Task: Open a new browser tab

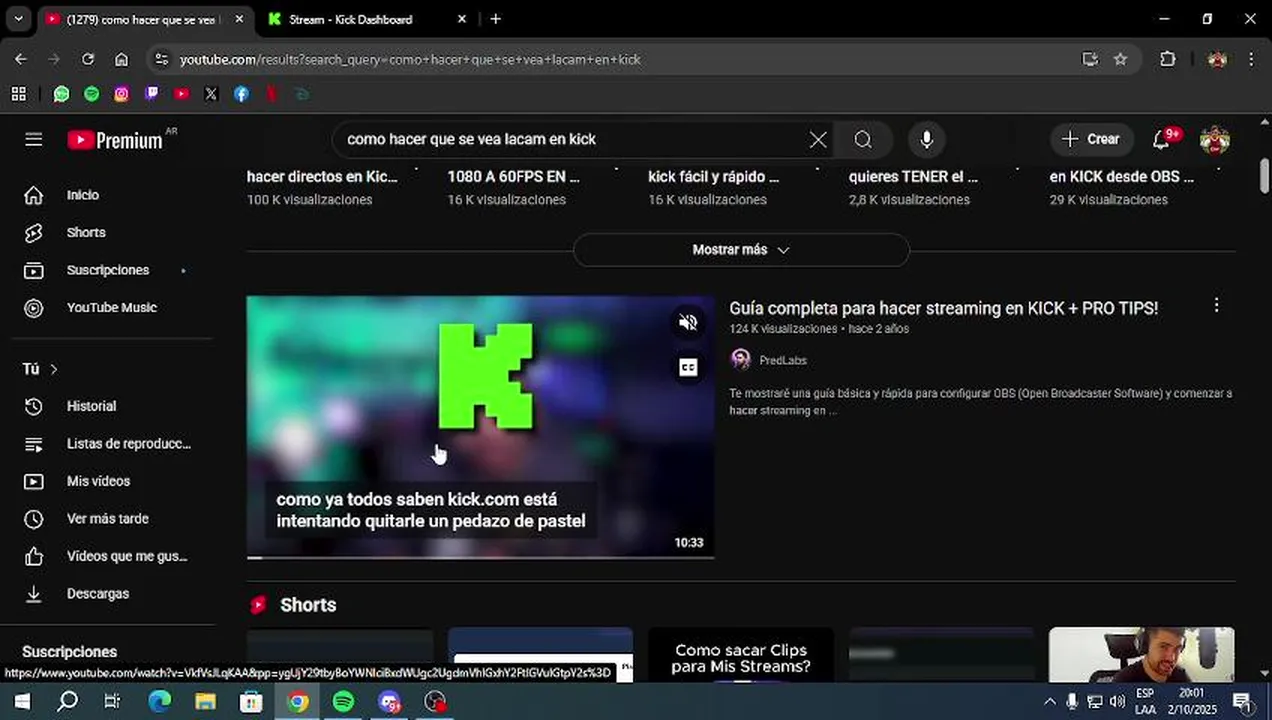Action: [495, 19]
